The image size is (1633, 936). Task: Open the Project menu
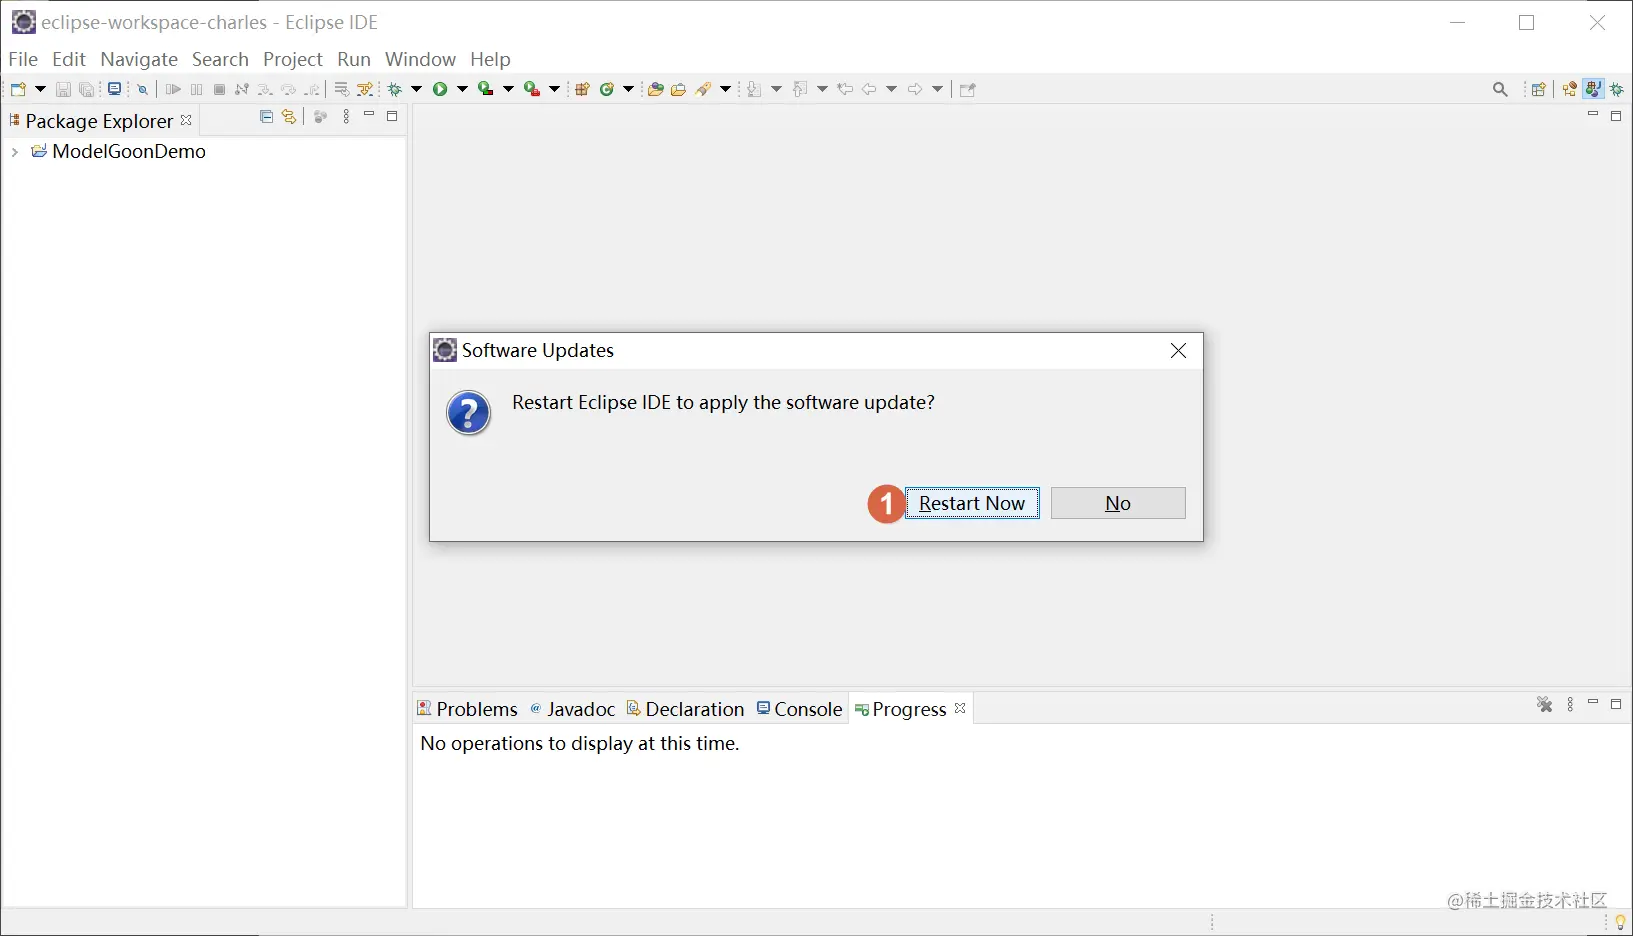[293, 59]
